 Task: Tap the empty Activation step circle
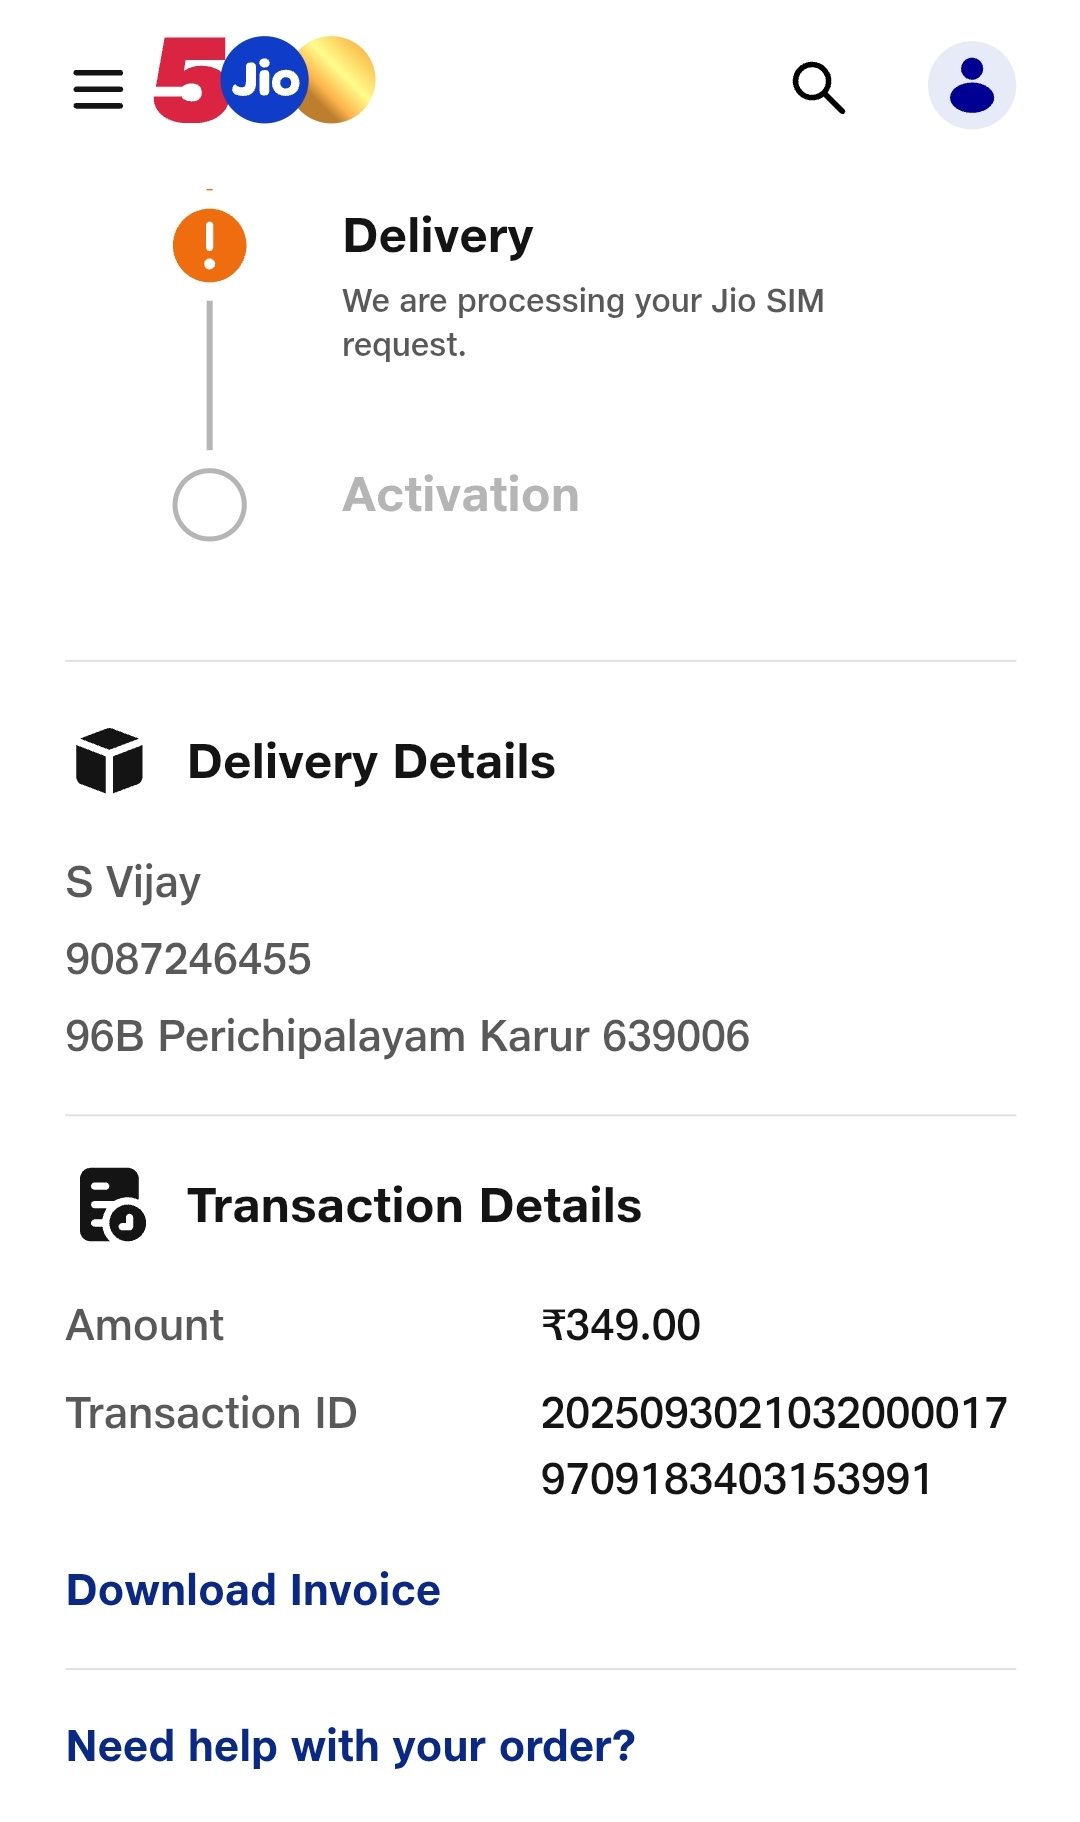[209, 504]
